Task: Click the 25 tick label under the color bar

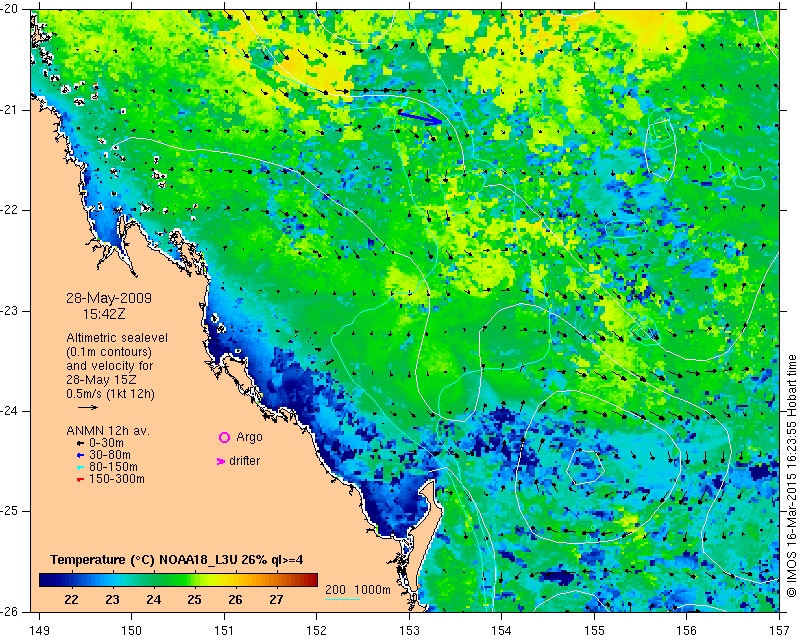Action: [x=194, y=600]
